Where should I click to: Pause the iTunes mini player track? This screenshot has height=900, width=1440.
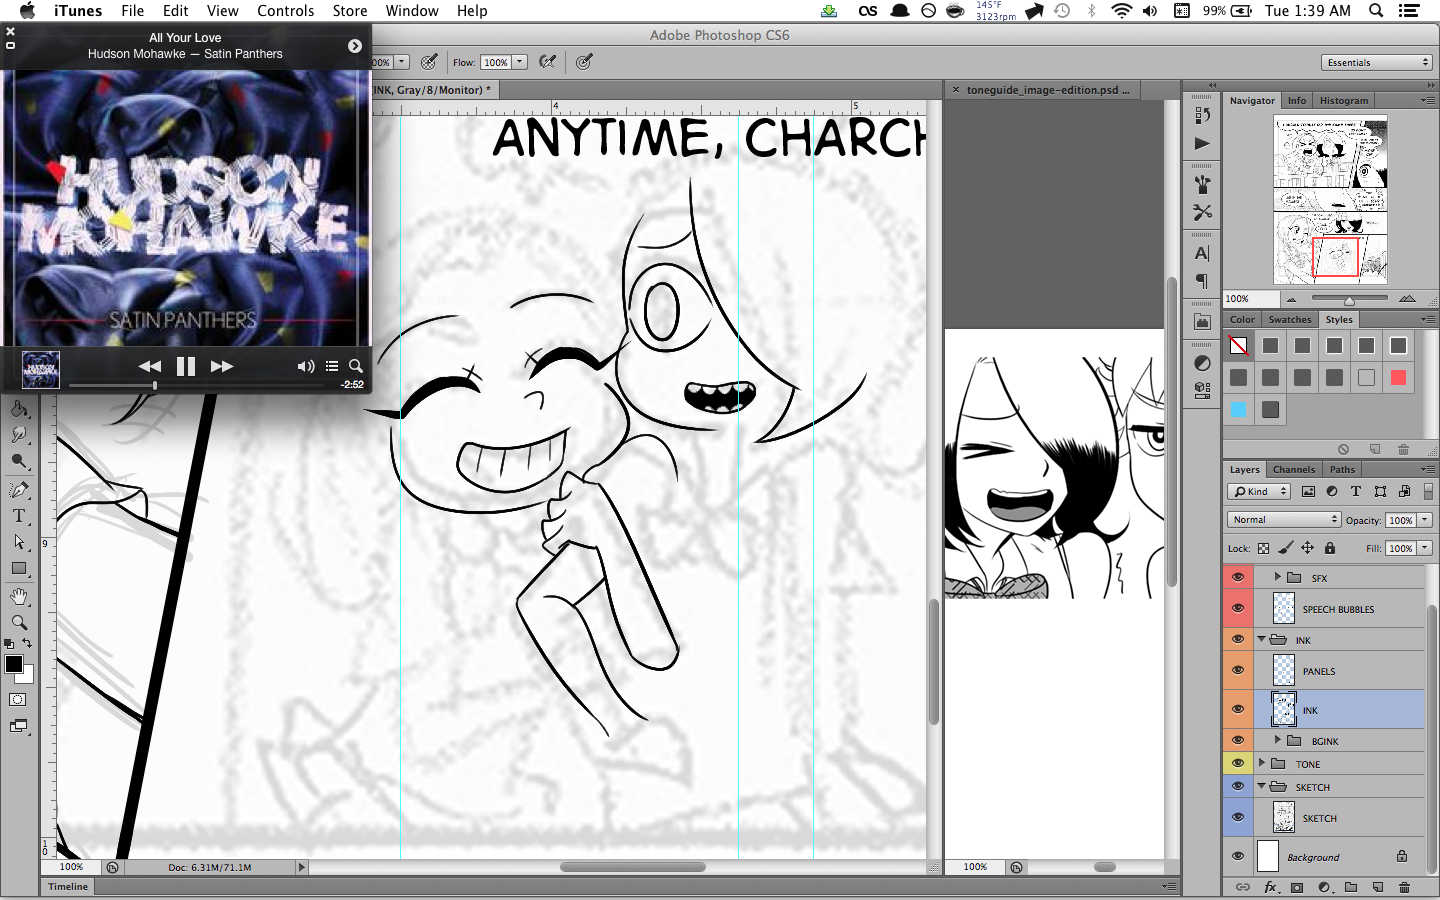tap(186, 366)
